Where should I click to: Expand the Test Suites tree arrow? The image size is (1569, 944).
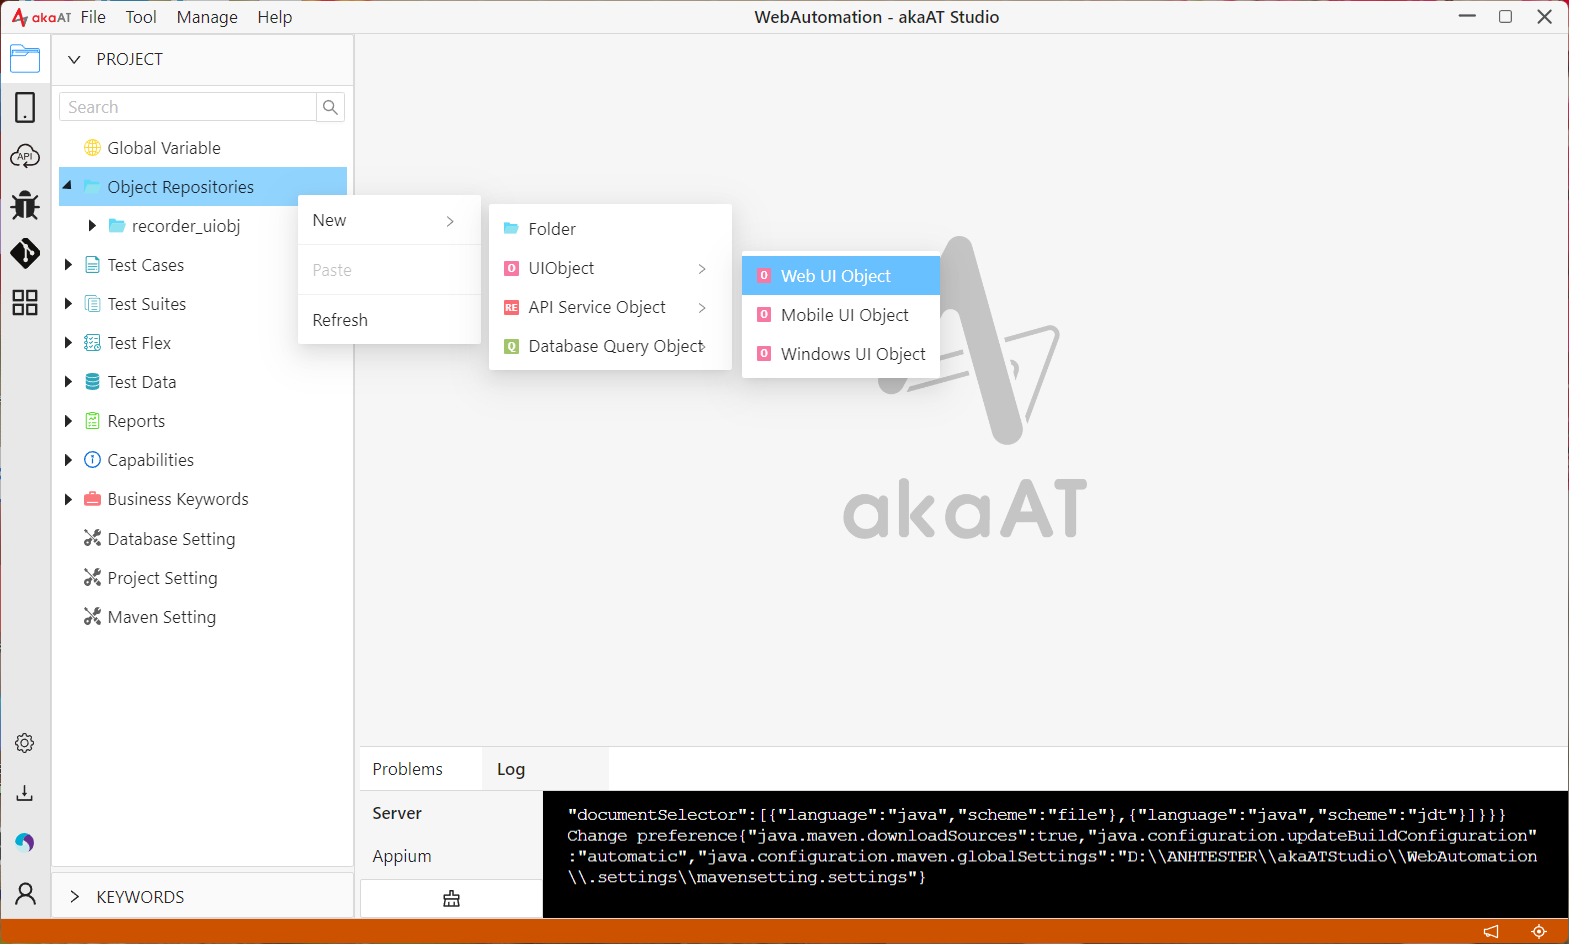(x=68, y=304)
